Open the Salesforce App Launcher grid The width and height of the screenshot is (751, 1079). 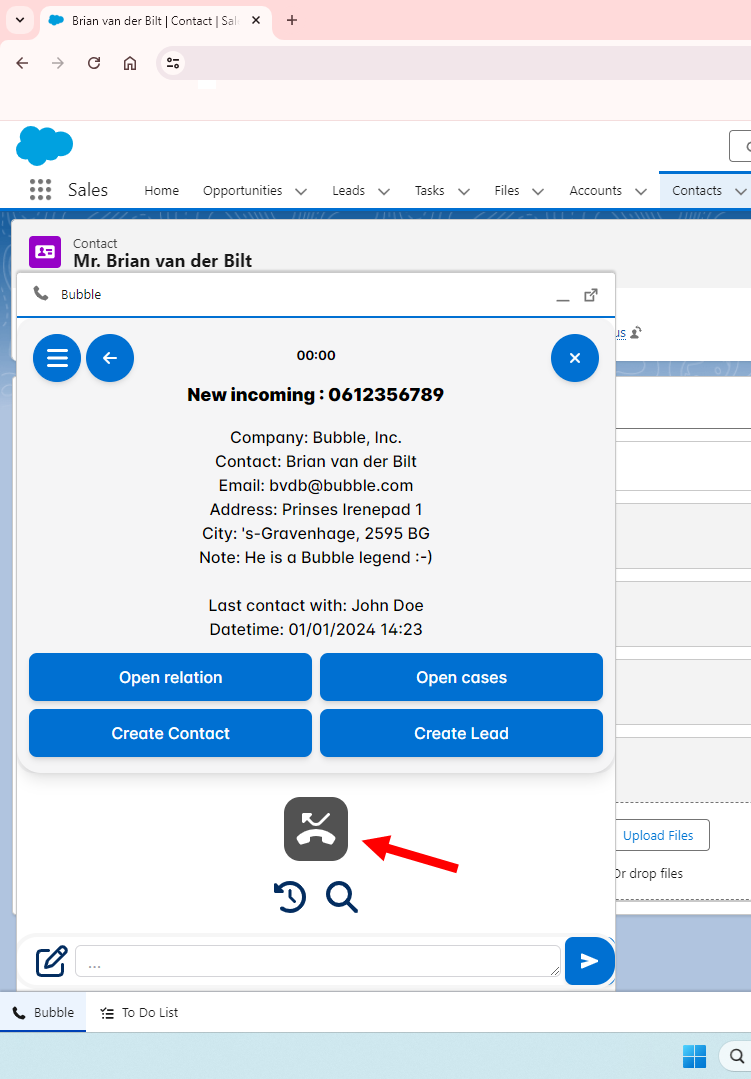click(x=40, y=190)
